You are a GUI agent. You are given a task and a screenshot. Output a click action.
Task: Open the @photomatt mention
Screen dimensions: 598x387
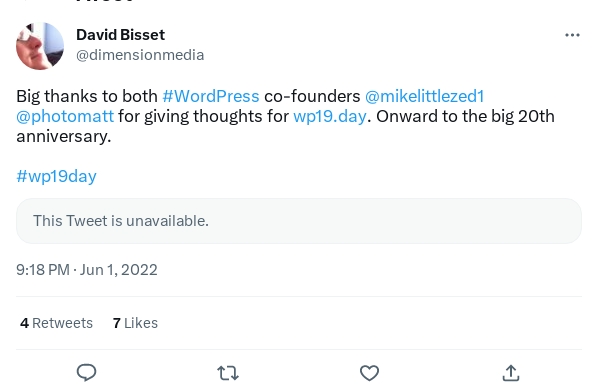[65, 116]
